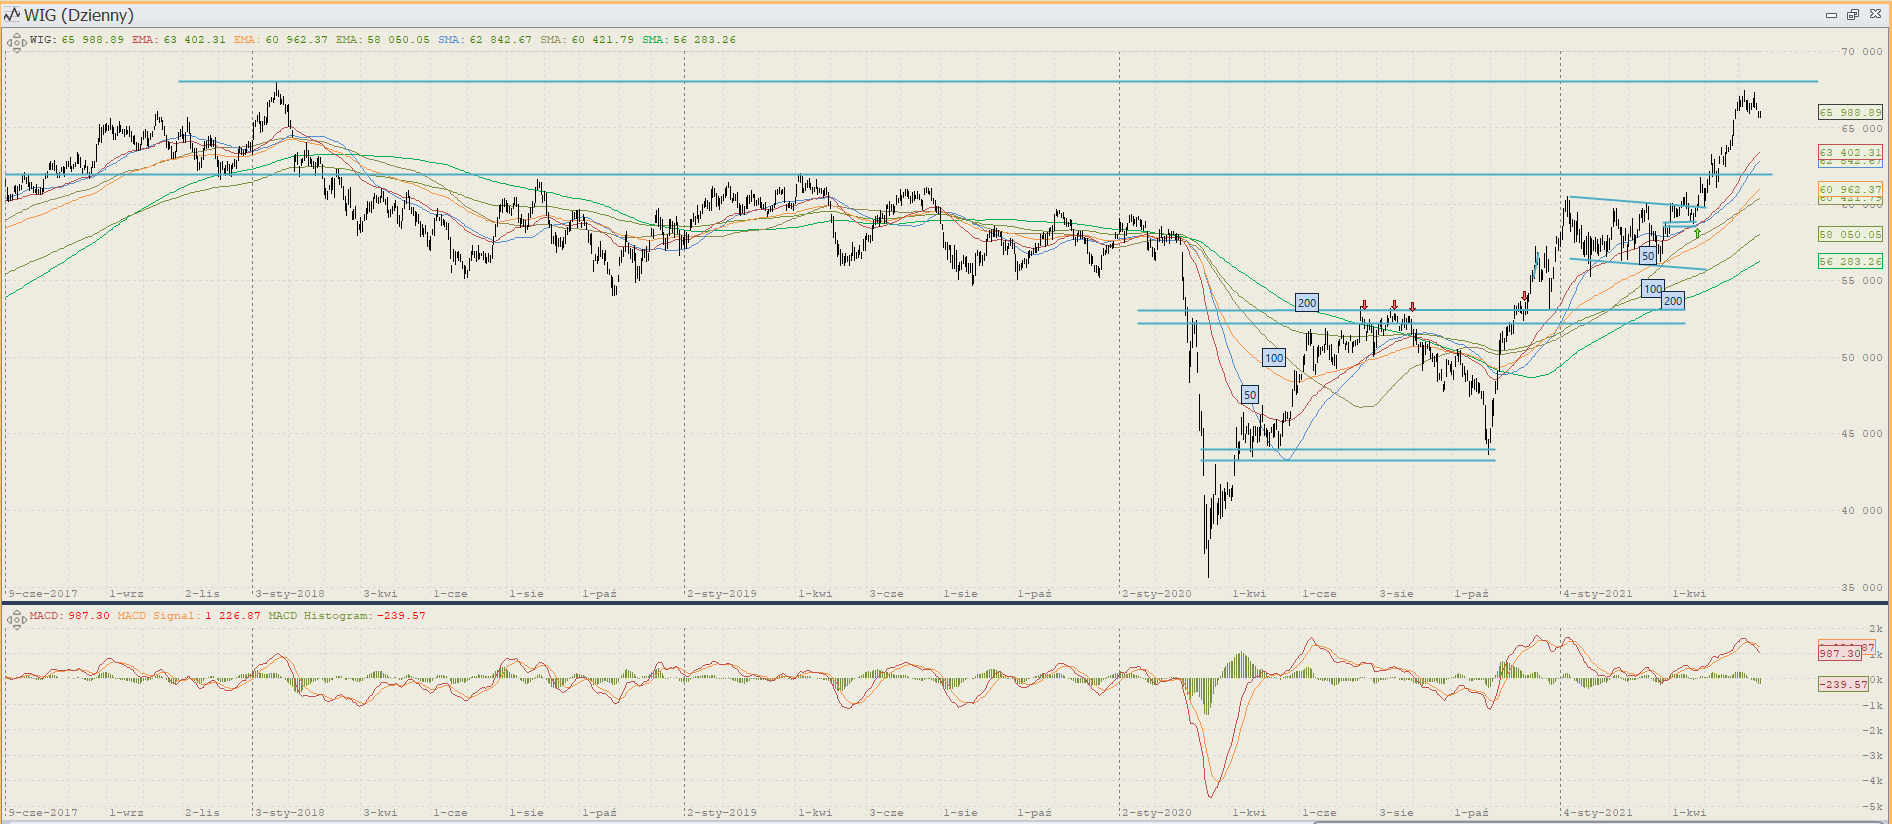Click the WIG: 65 988.89 legend entry
1892x824 pixels.
(76, 40)
